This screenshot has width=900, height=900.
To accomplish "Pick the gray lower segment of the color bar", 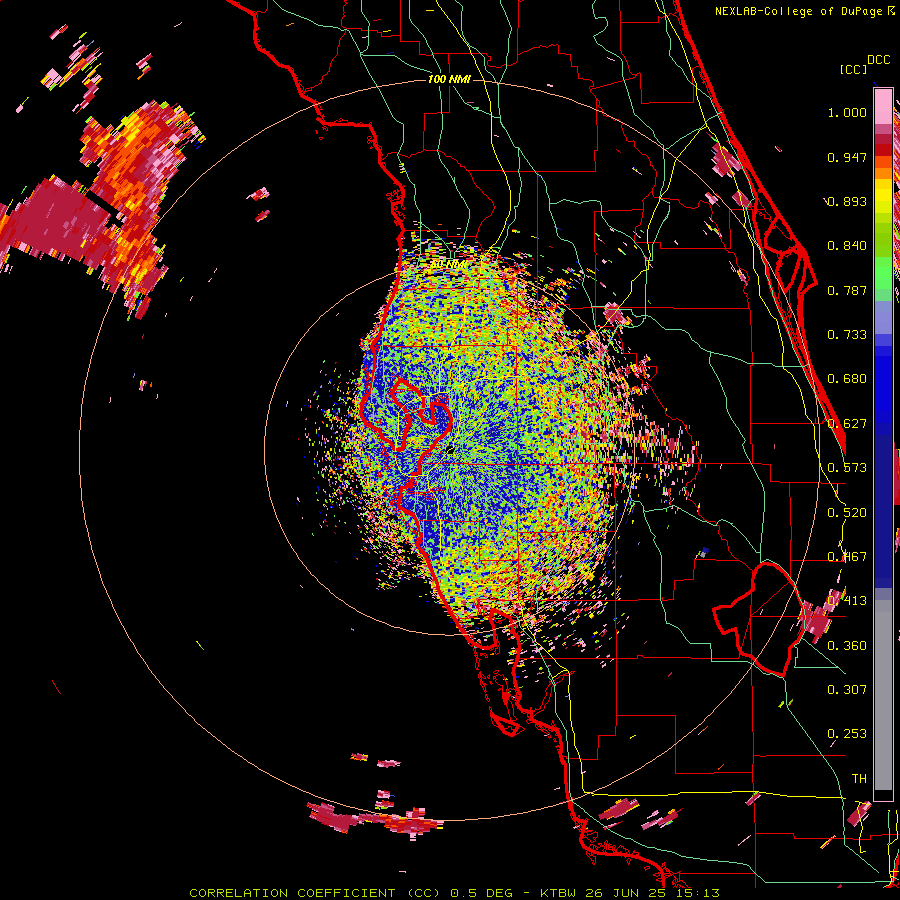I will tap(883, 695).
